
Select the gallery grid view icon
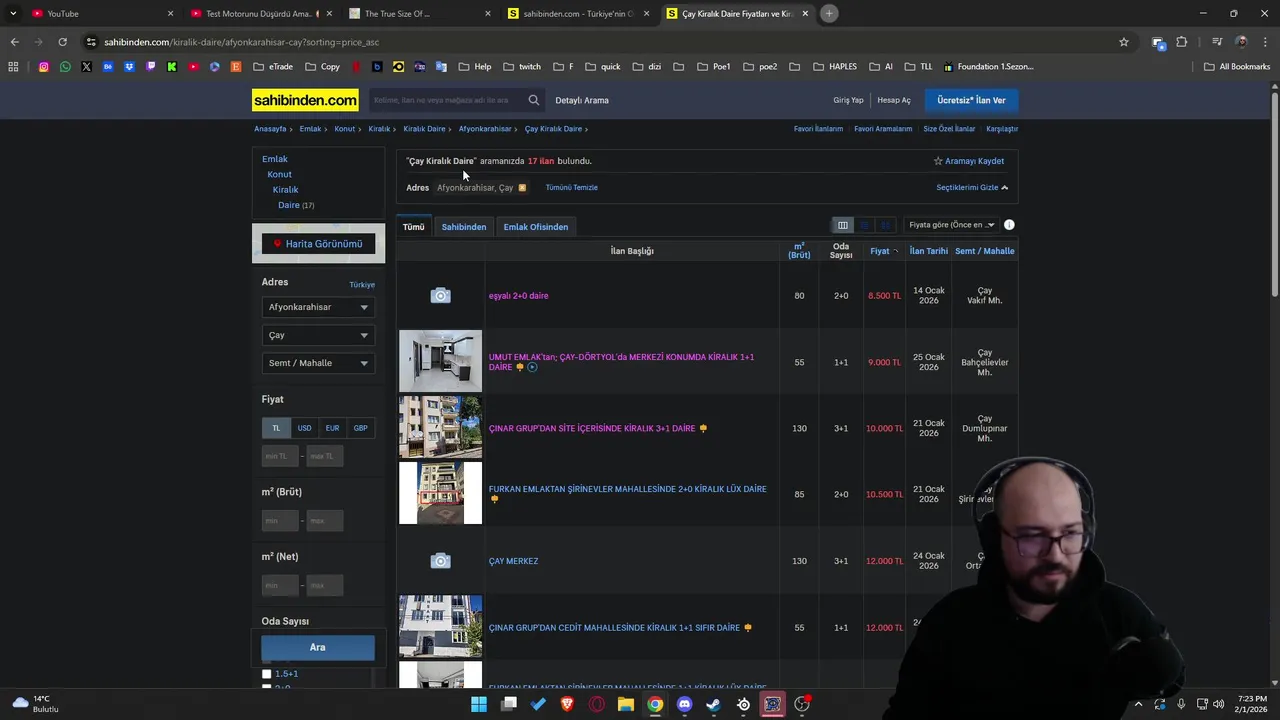coord(886,225)
